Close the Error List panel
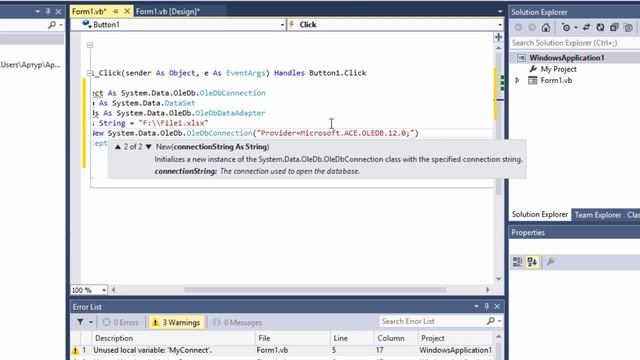Image resolution: width=640 pixels, height=360 pixels. tap(497, 307)
